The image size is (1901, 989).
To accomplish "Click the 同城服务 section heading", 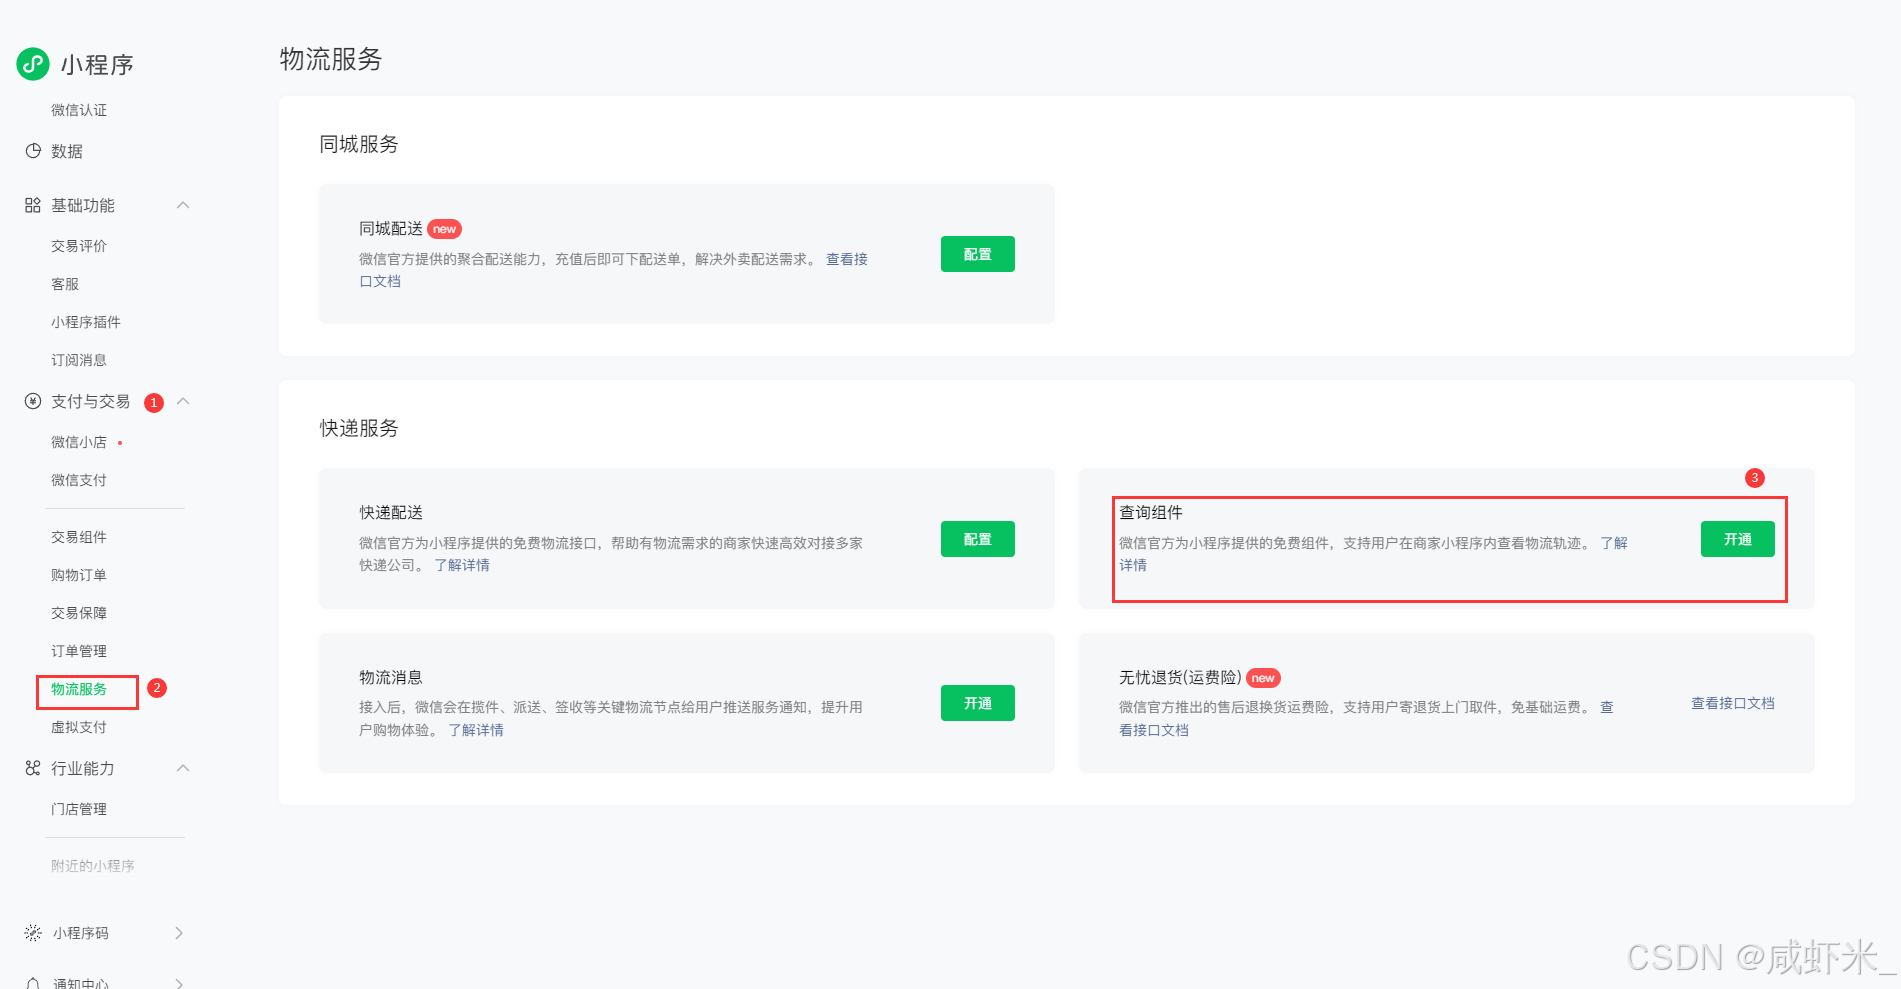I will pyautogui.click(x=359, y=144).
